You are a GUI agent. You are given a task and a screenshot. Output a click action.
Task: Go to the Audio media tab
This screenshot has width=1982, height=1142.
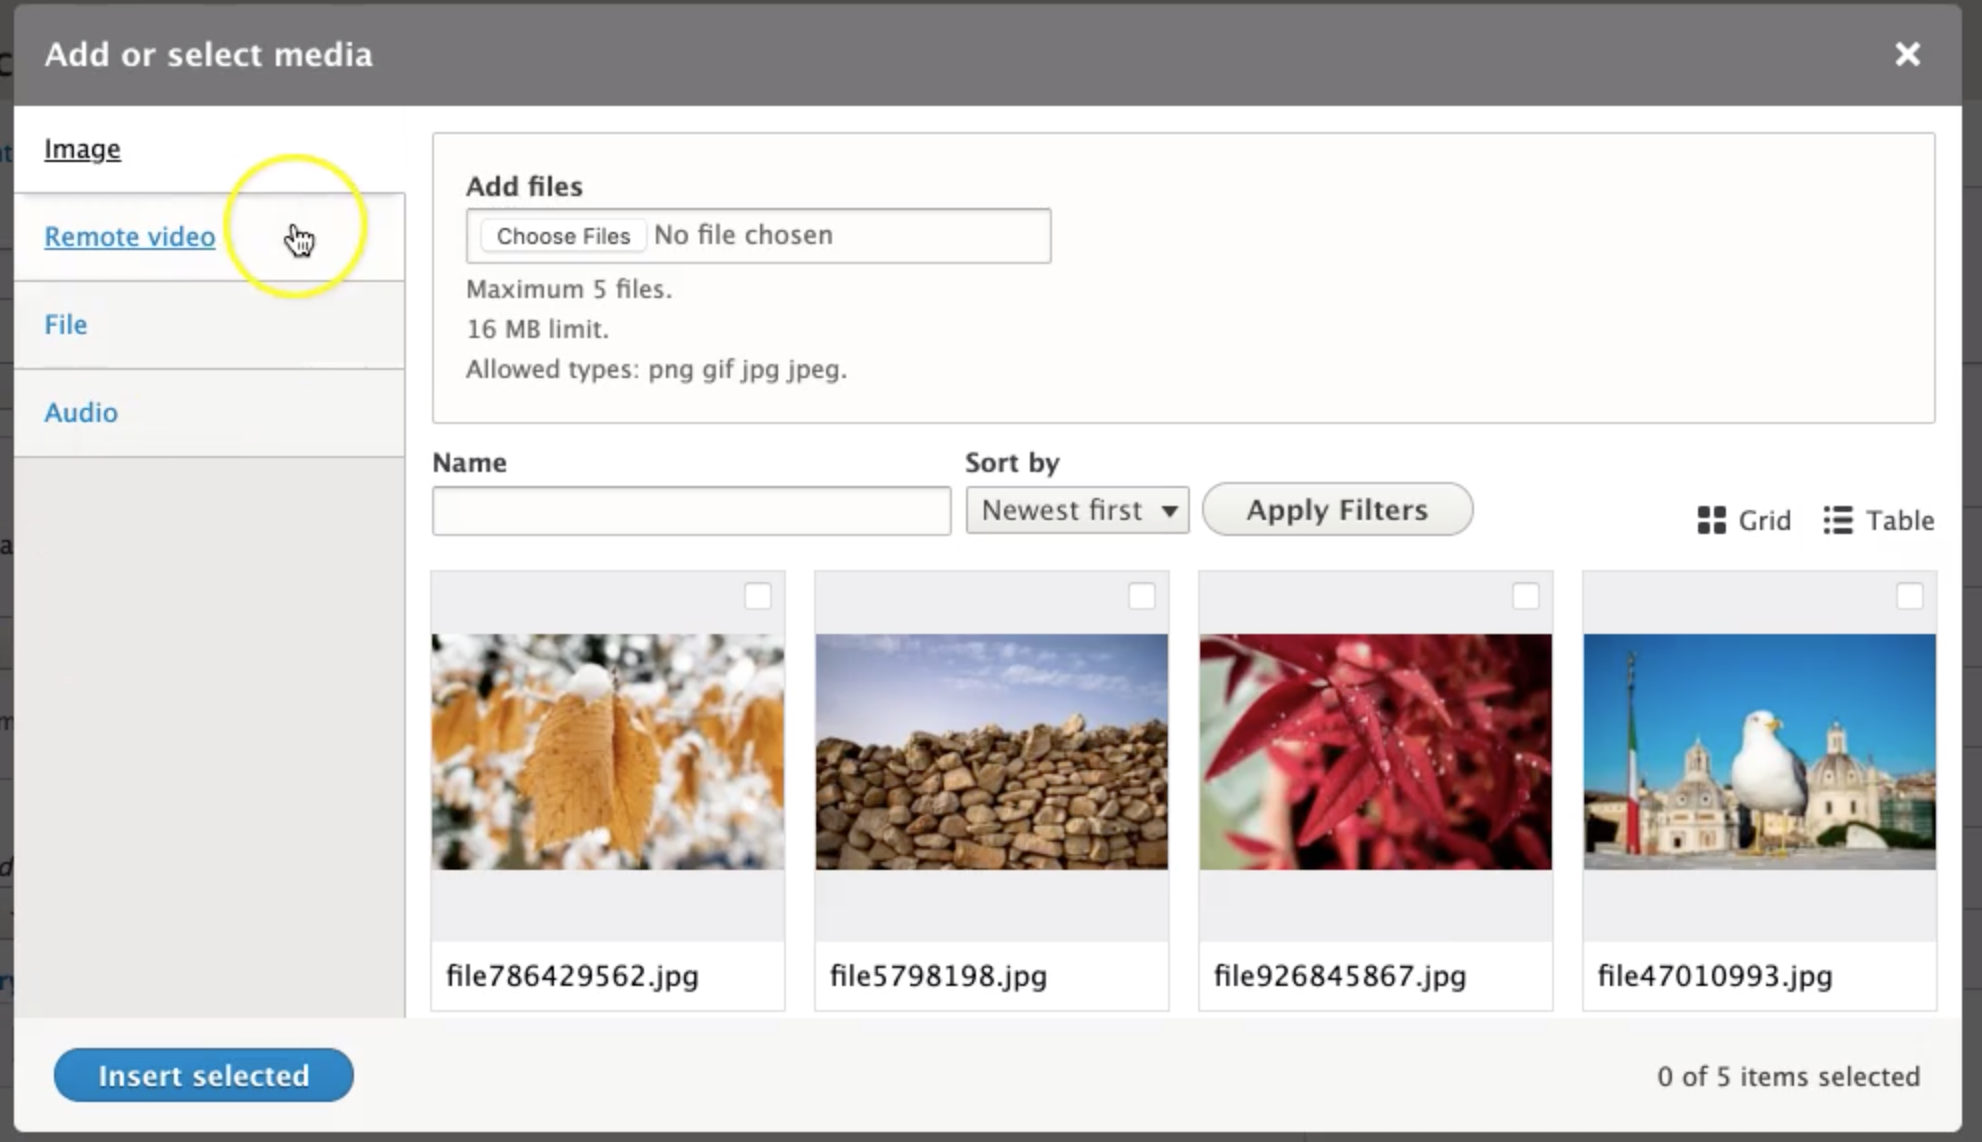coord(81,413)
